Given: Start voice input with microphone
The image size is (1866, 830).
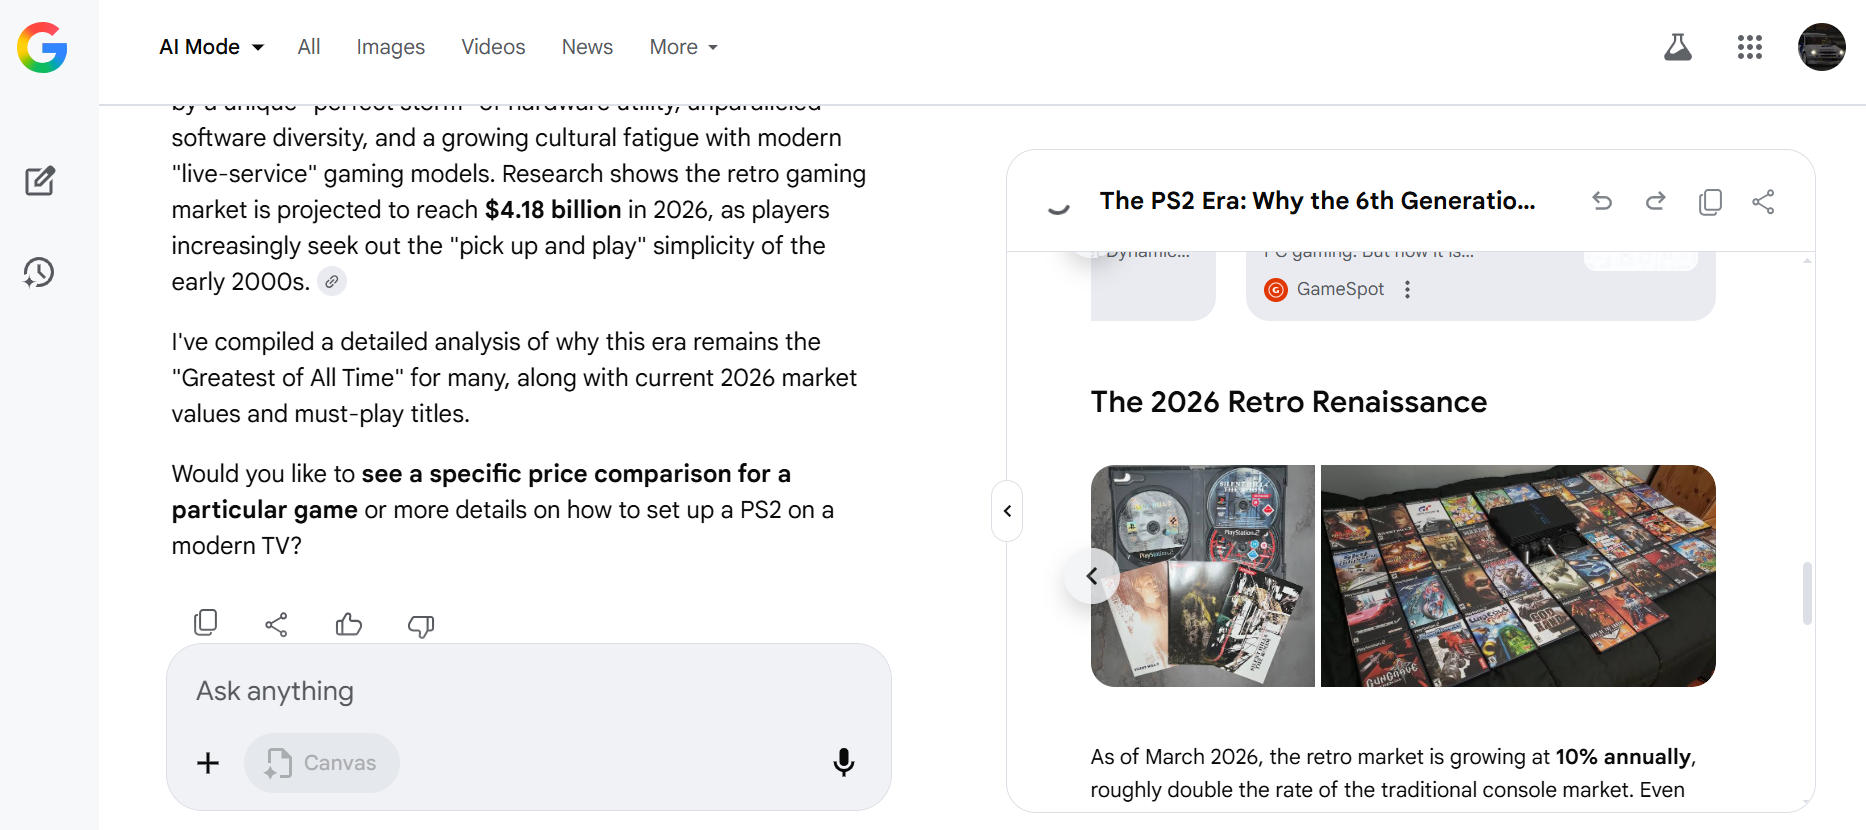Looking at the screenshot, I should (x=843, y=762).
